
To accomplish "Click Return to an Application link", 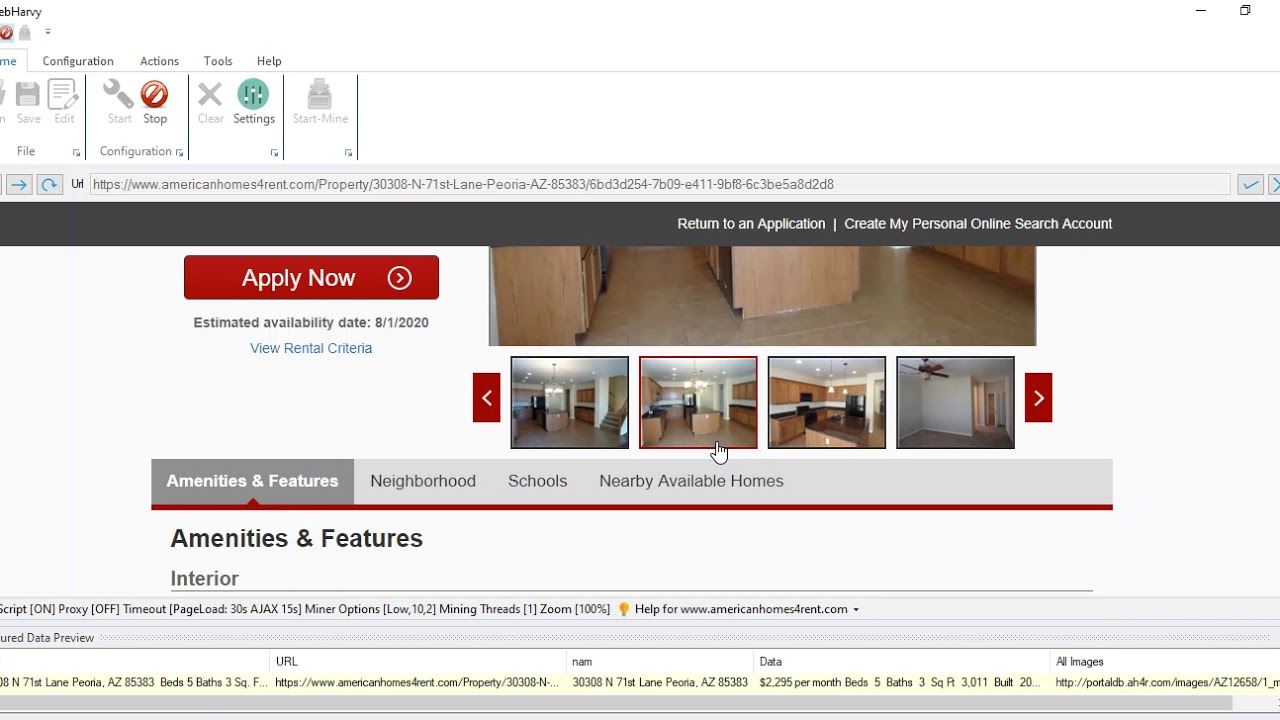I will 751,224.
